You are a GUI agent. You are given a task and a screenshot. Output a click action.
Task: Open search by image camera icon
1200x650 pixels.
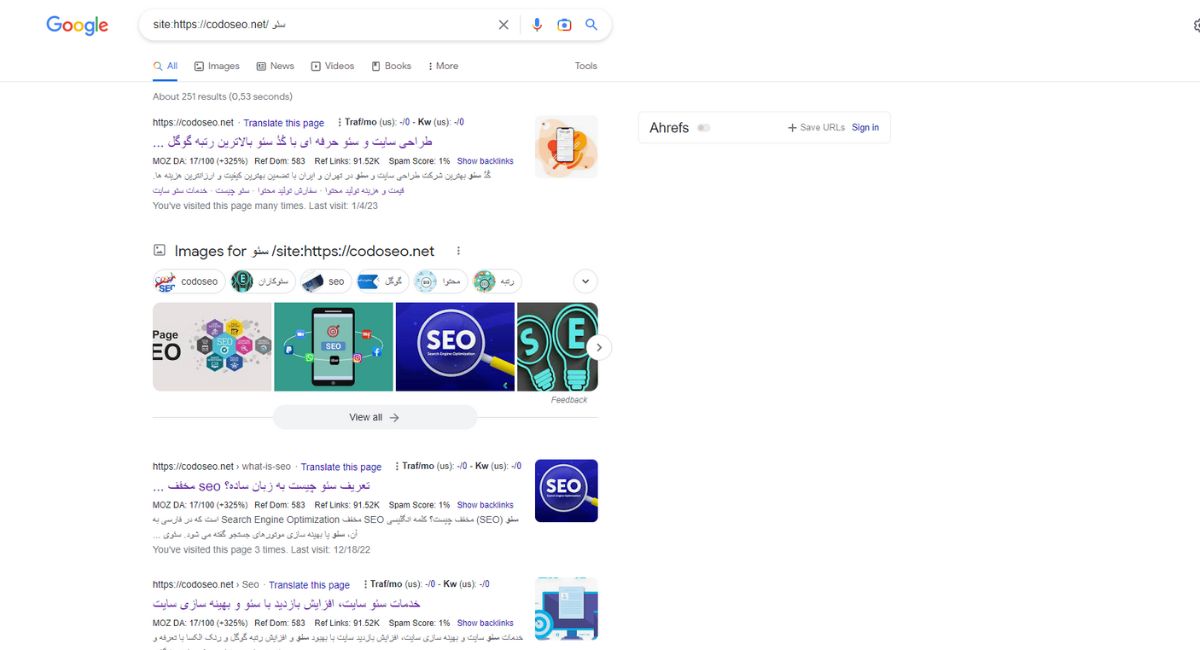click(564, 25)
